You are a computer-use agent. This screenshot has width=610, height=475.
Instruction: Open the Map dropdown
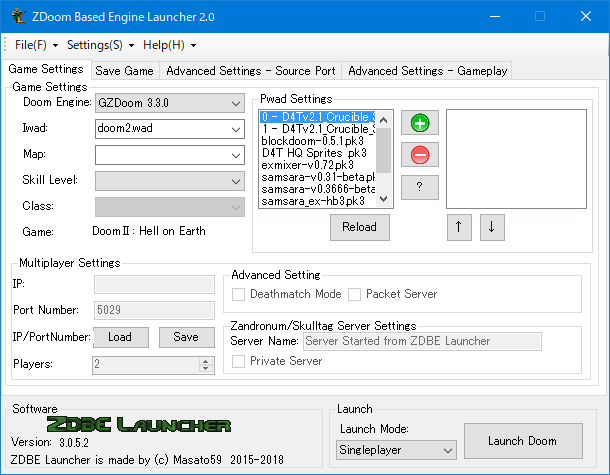(170, 155)
